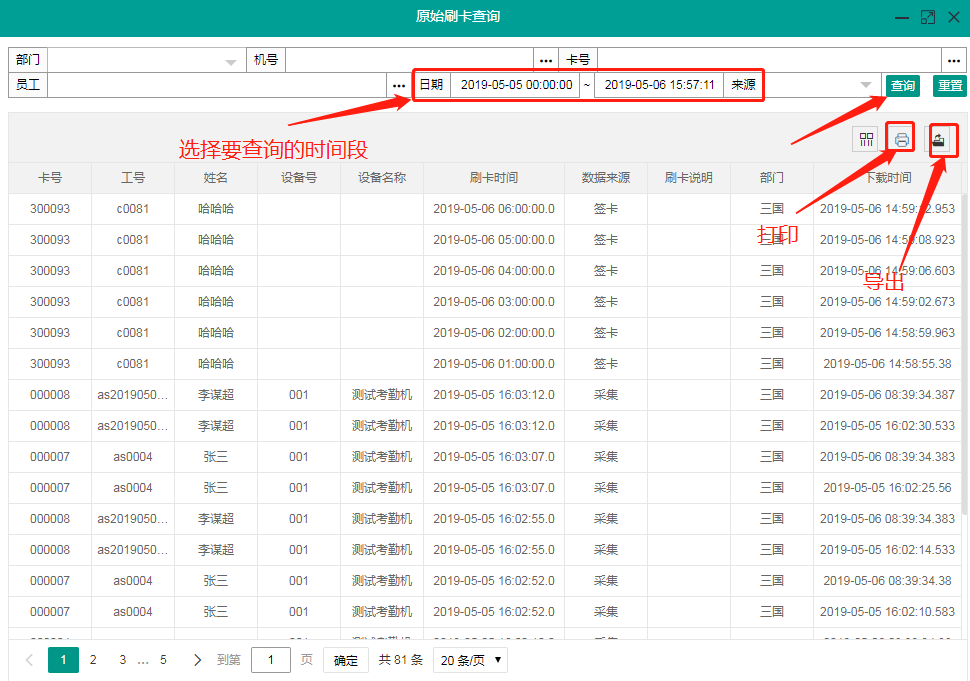This screenshot has width=970, height=681.
Task: Open the column filter grid icon
Action: click(x=866, y=140)
